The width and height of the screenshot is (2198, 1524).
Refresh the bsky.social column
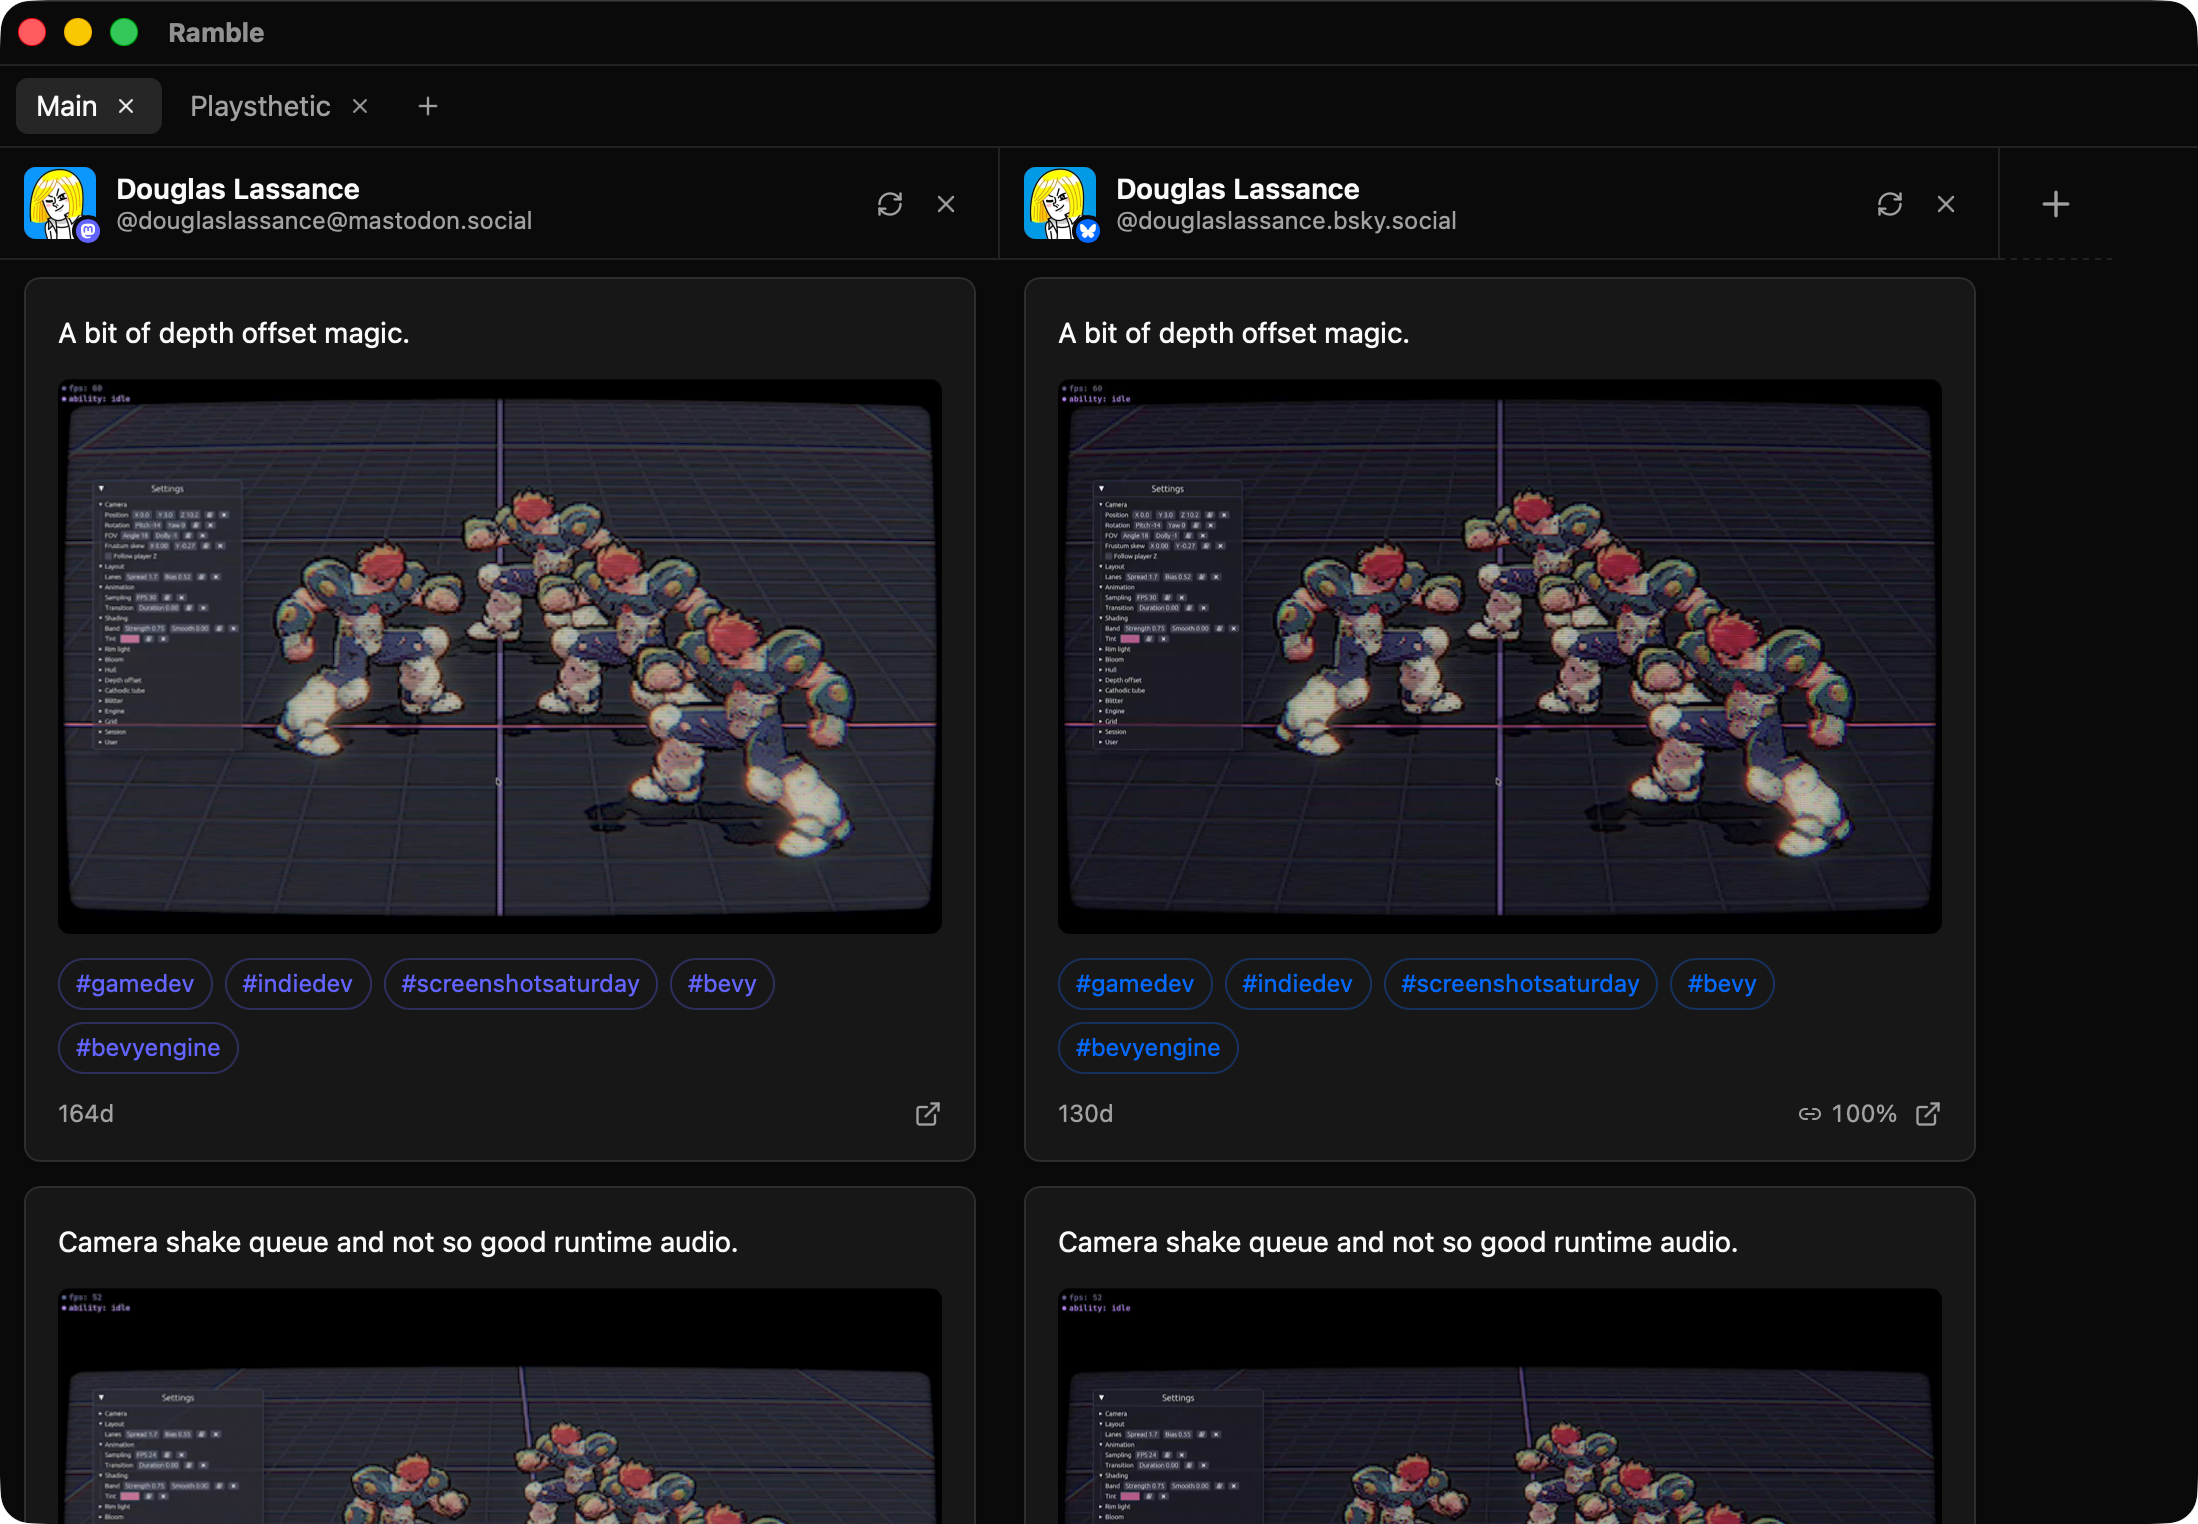1890,204
